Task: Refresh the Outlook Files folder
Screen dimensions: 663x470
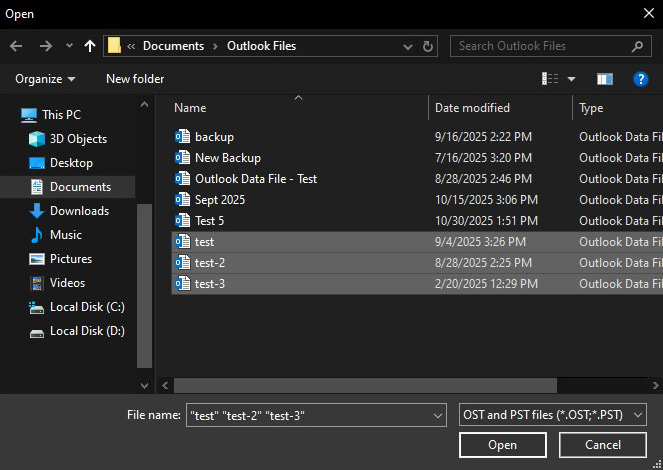Action: (x=428, y=46)
